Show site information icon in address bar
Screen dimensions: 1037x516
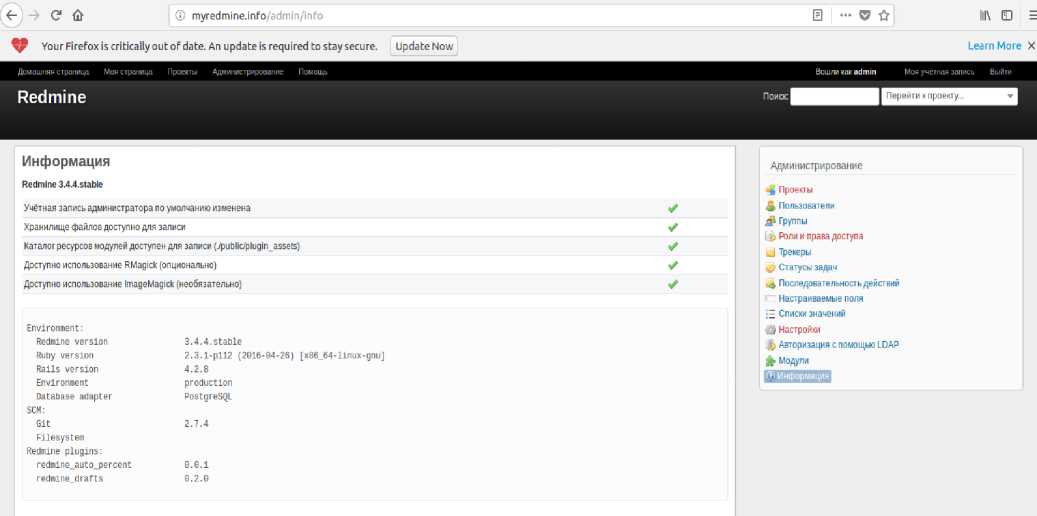click(x=180, y=15)
